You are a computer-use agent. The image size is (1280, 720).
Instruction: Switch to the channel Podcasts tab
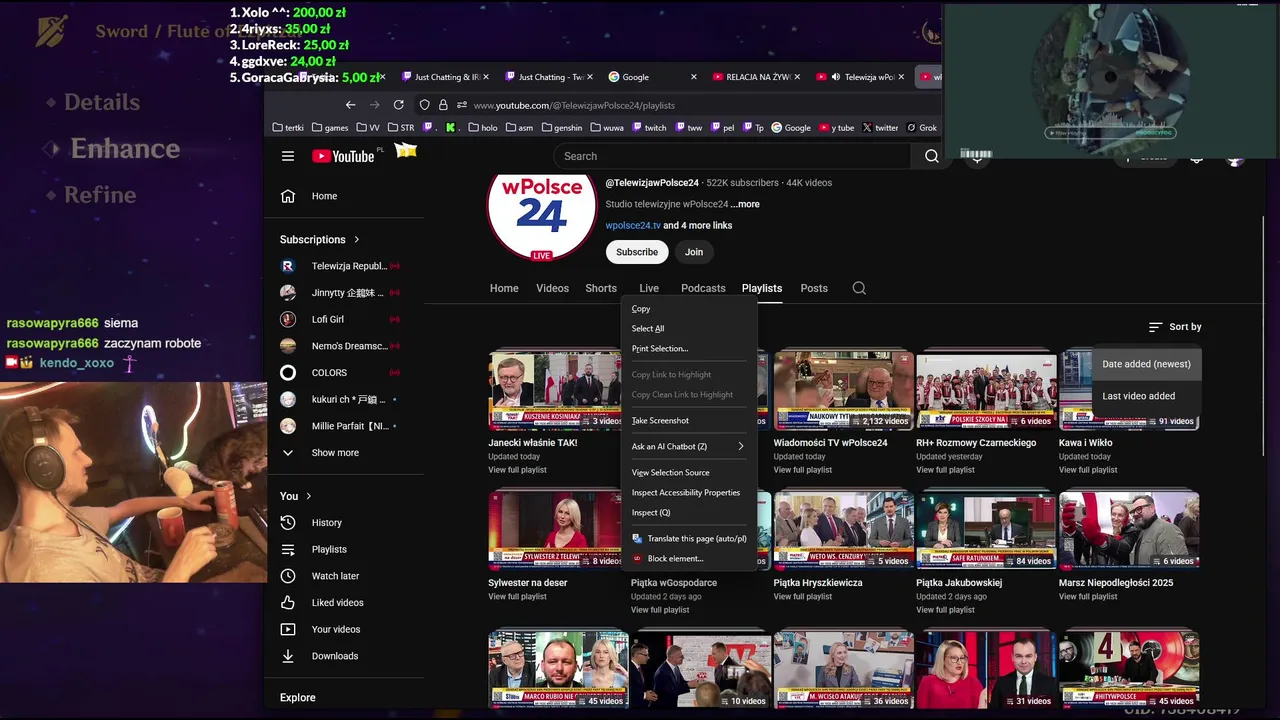[x=703, y=288]
